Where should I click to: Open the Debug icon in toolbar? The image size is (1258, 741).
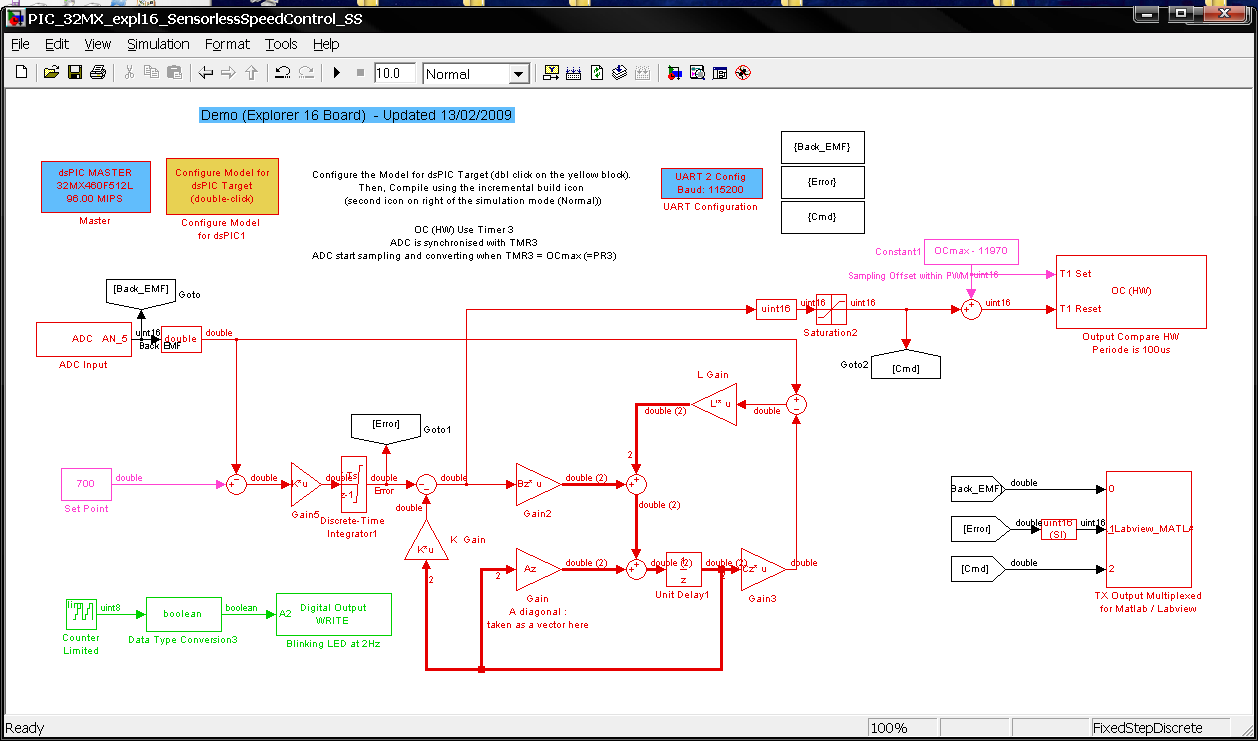pyautogui.click(x=743, y=73)
